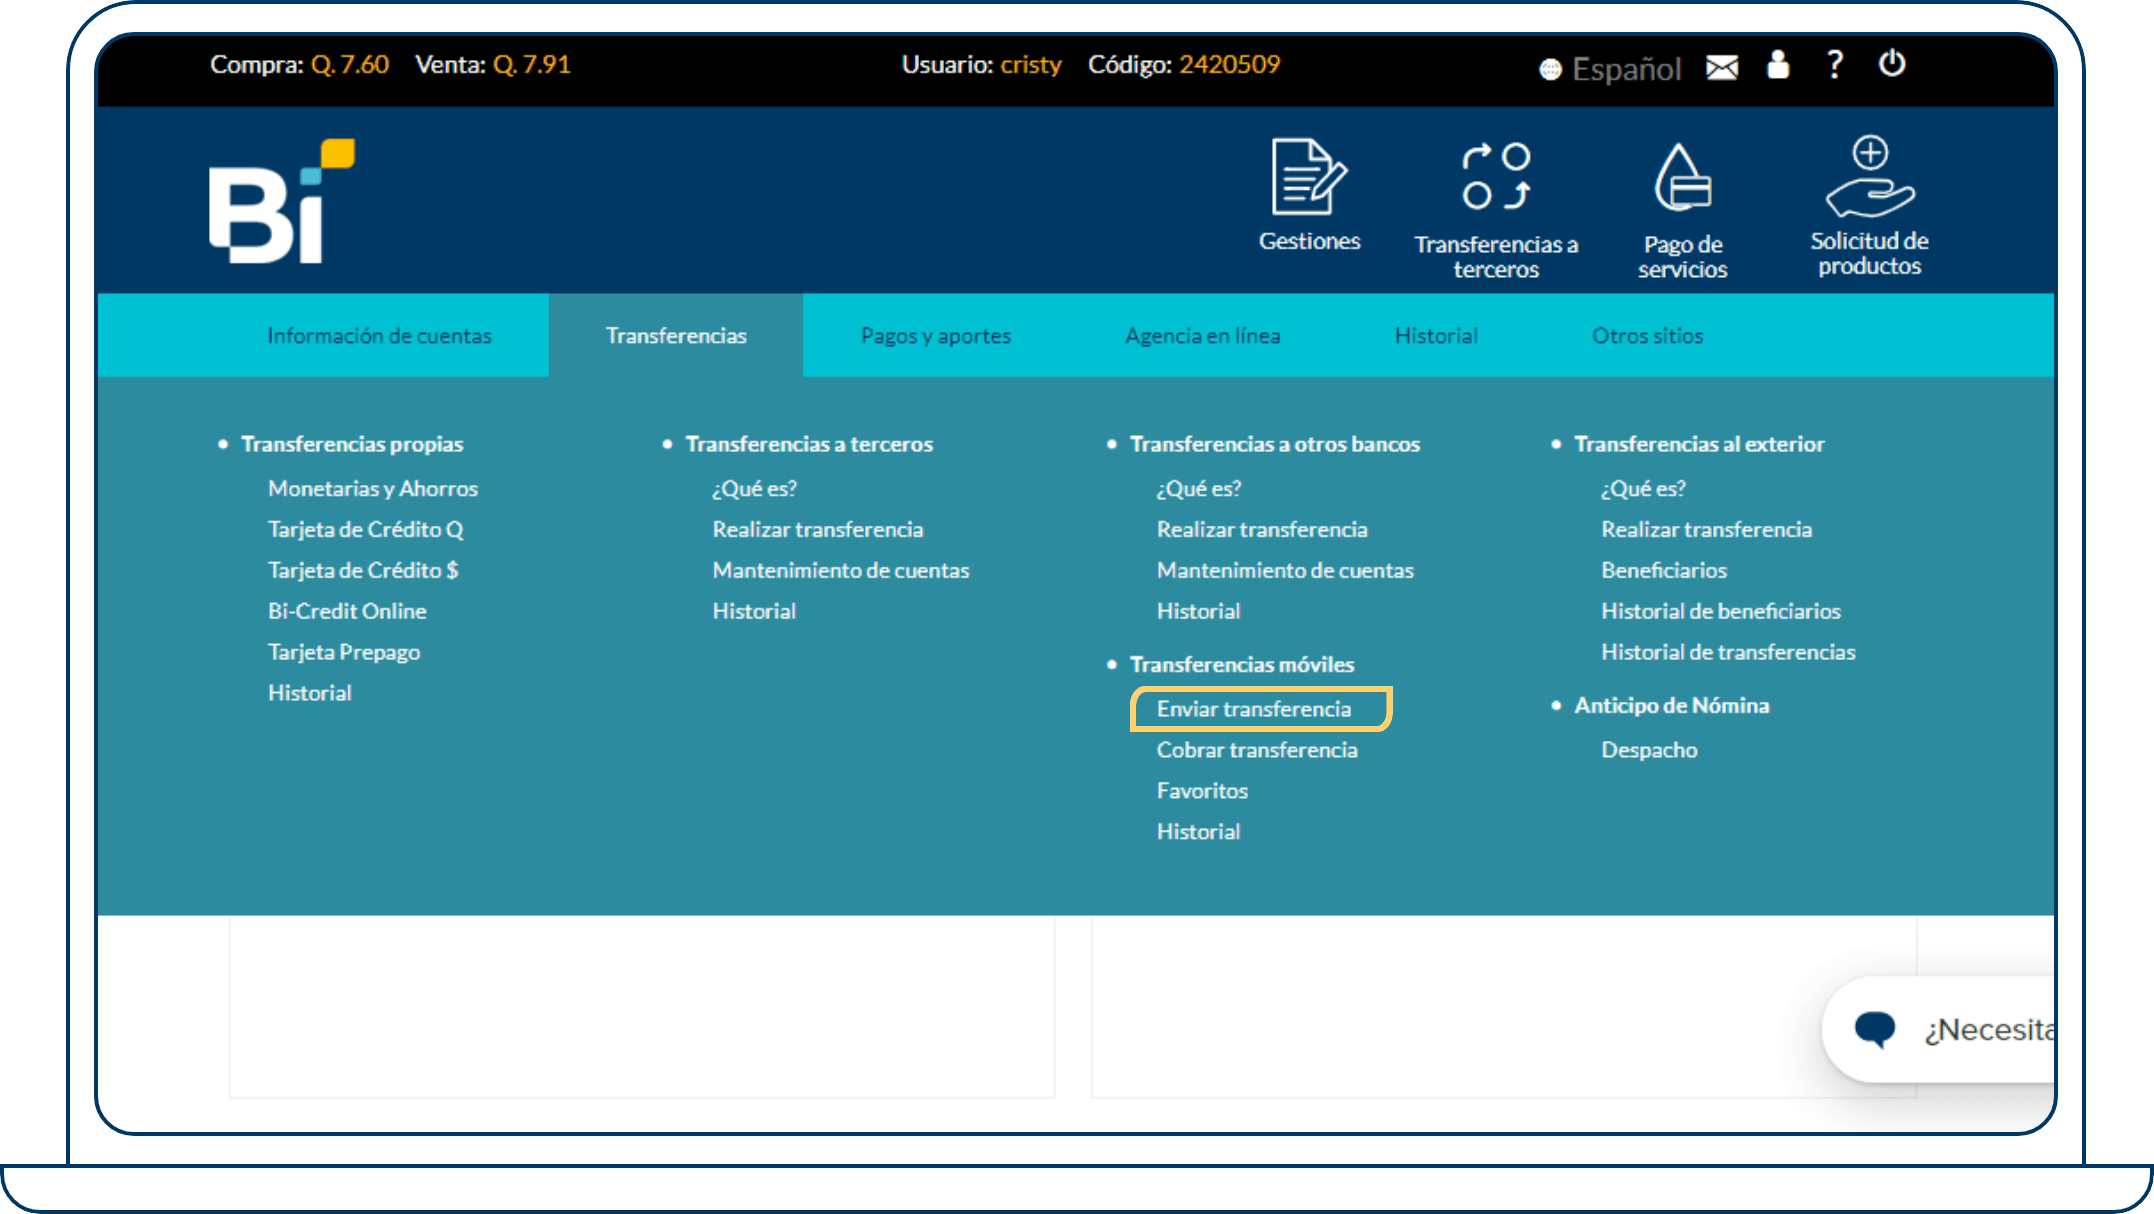Click Transferencias móviles heading
The height and width of the screenshot is (1214, 2154).
tap(1242, 665)
